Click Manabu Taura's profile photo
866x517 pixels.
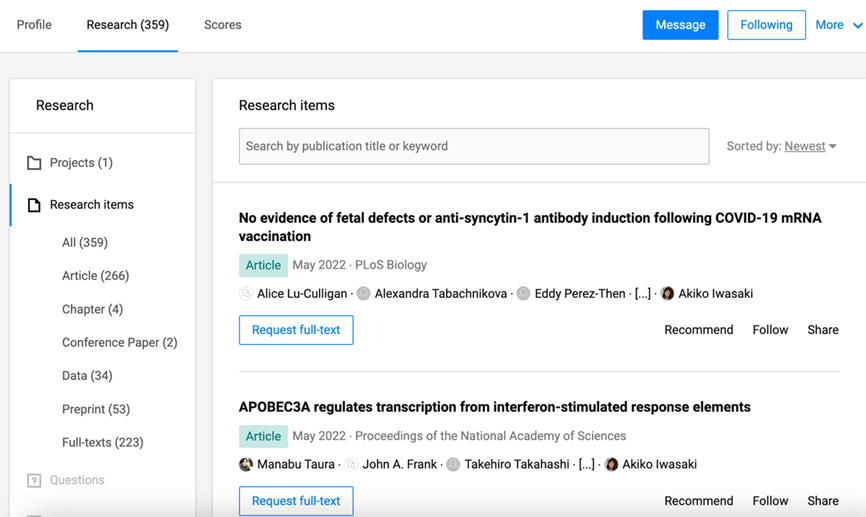(246, 465)
